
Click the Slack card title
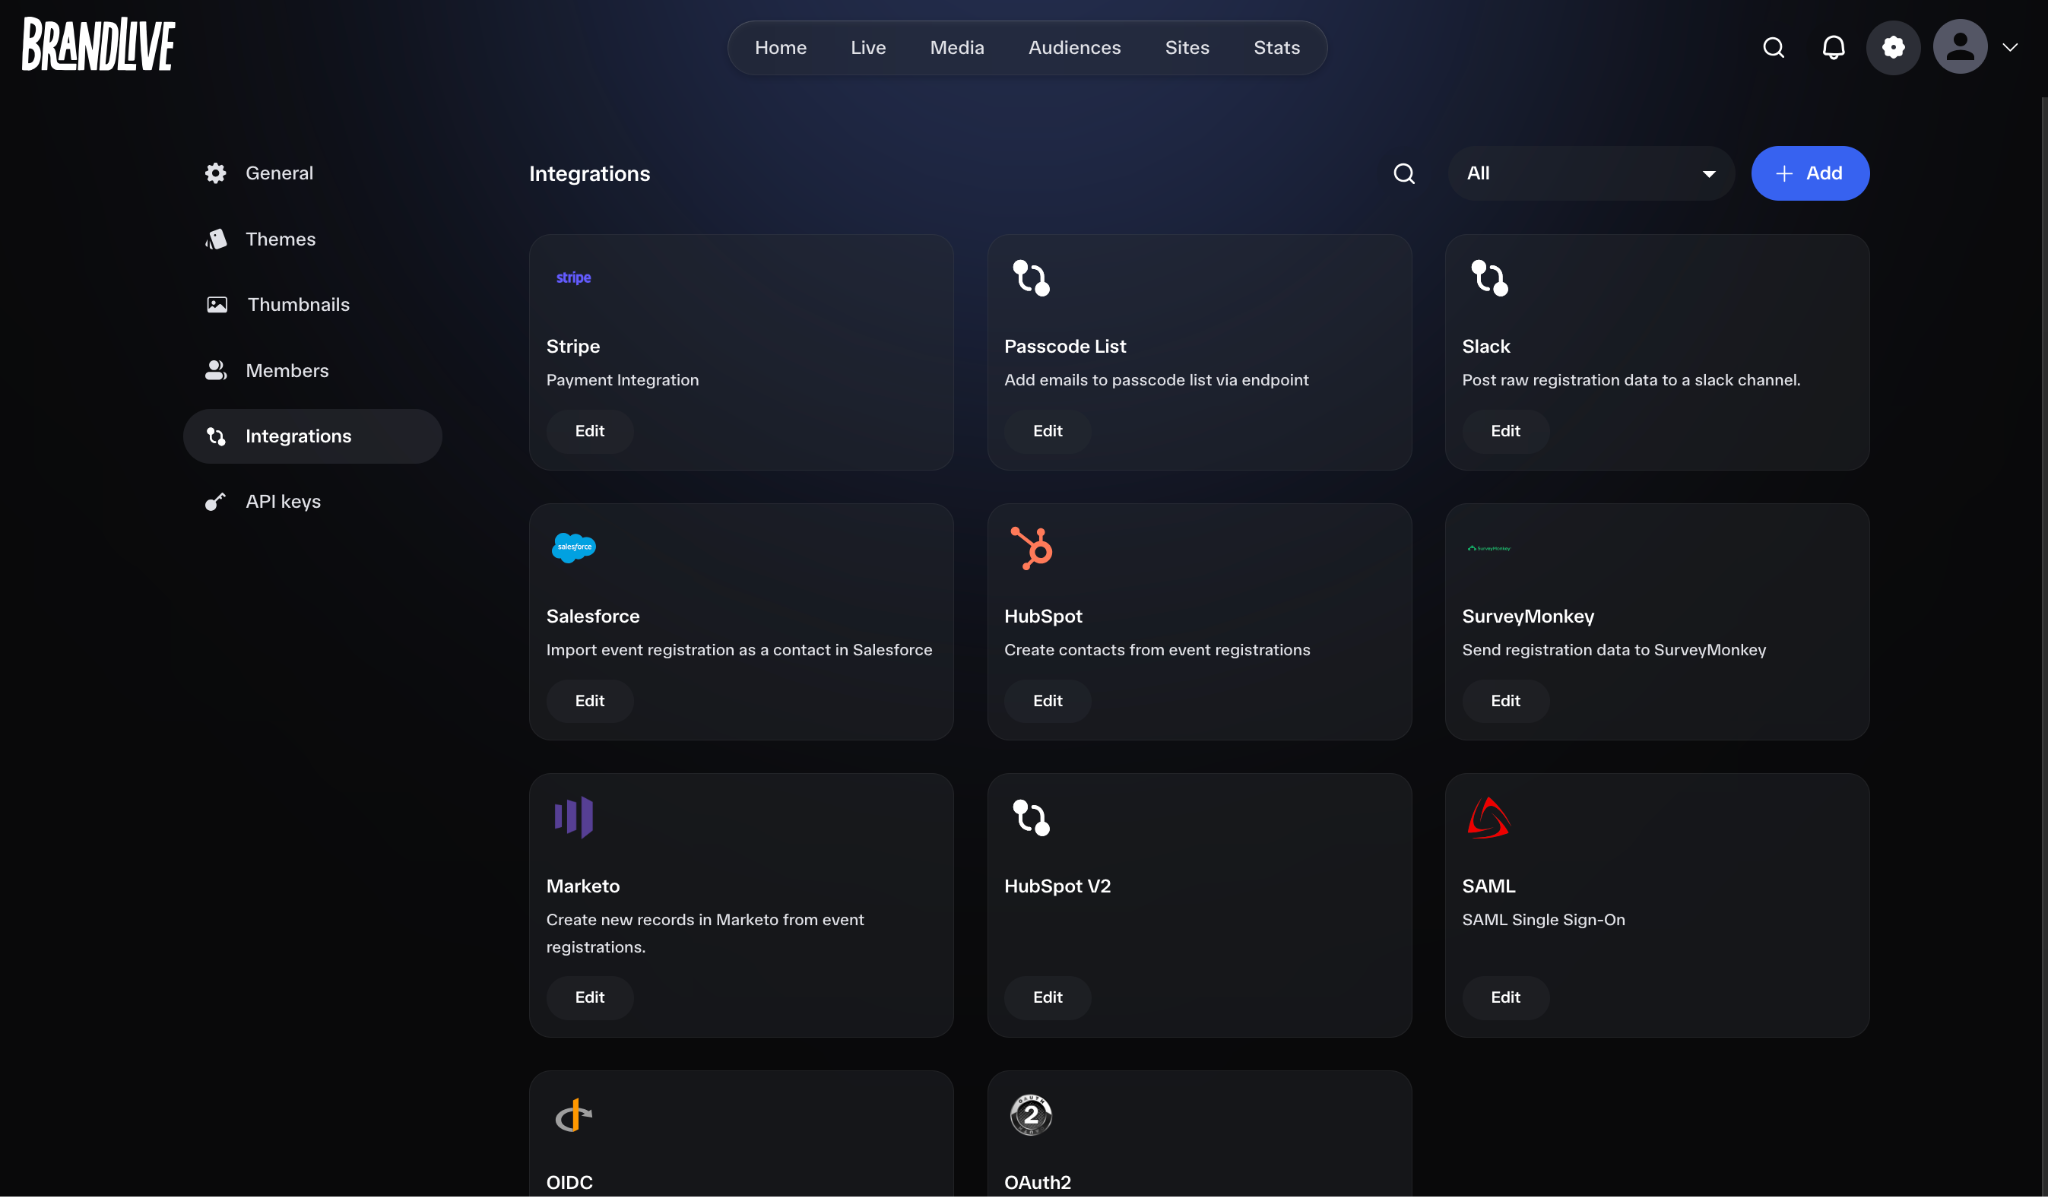(1486, 346)
